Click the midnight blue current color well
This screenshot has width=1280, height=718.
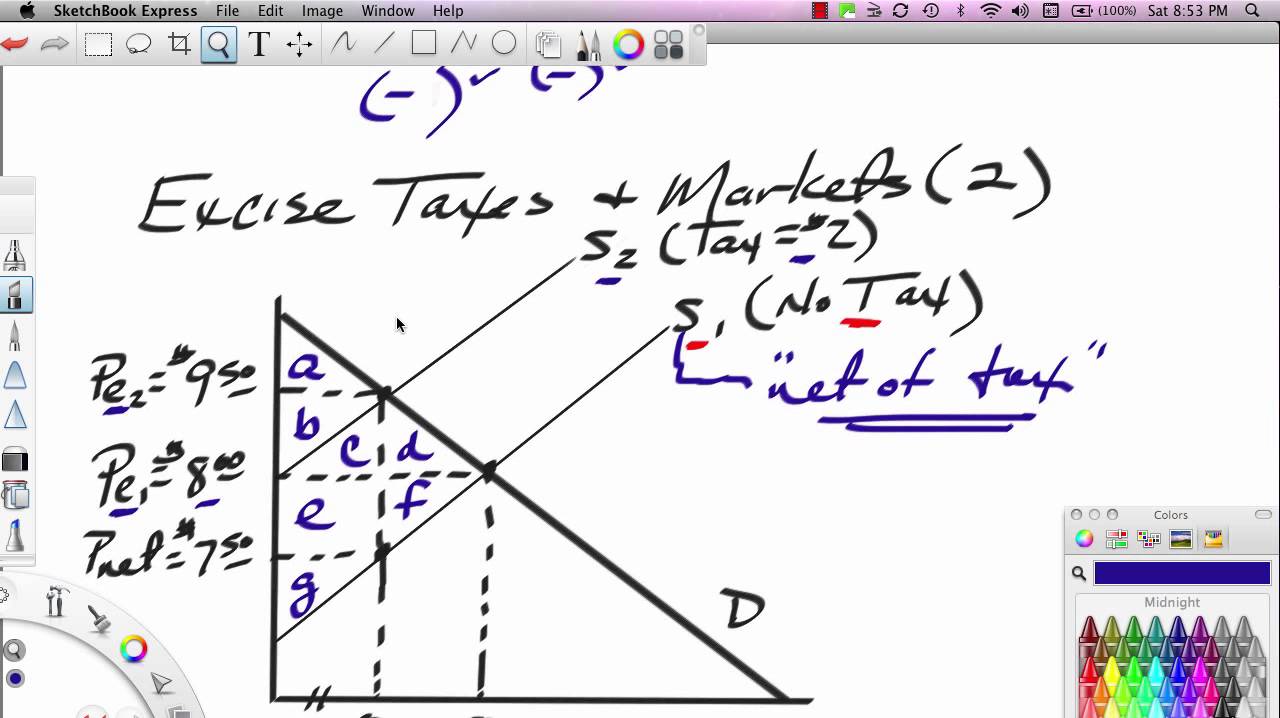click(1182, 573)
